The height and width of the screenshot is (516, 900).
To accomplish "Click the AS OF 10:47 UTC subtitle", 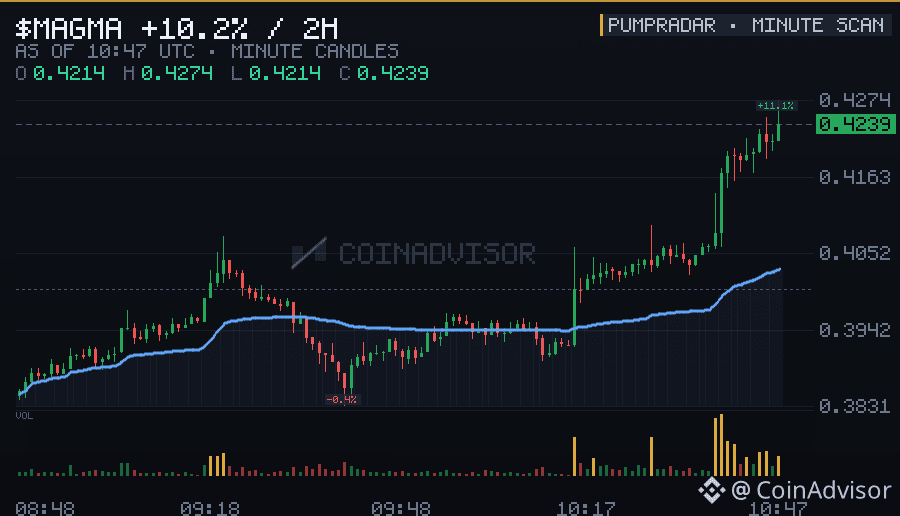I will coord(104,52).
